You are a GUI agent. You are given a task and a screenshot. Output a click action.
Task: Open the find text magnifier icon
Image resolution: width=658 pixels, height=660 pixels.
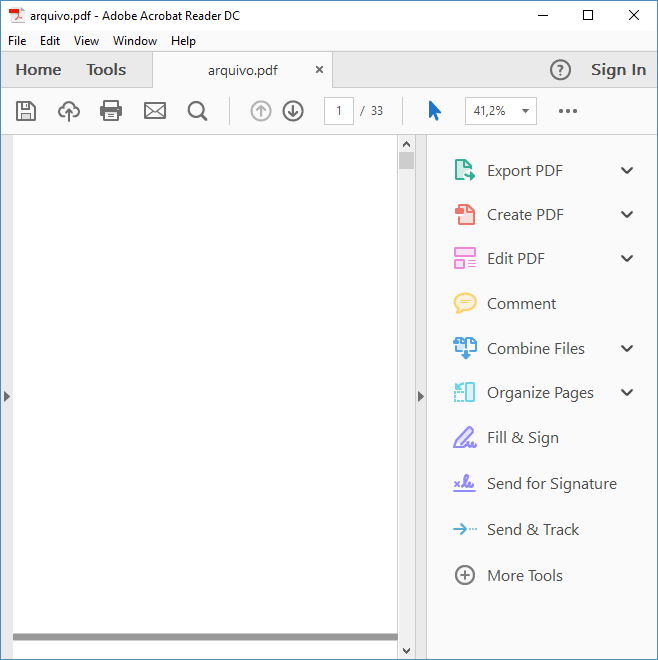(197, 112)
